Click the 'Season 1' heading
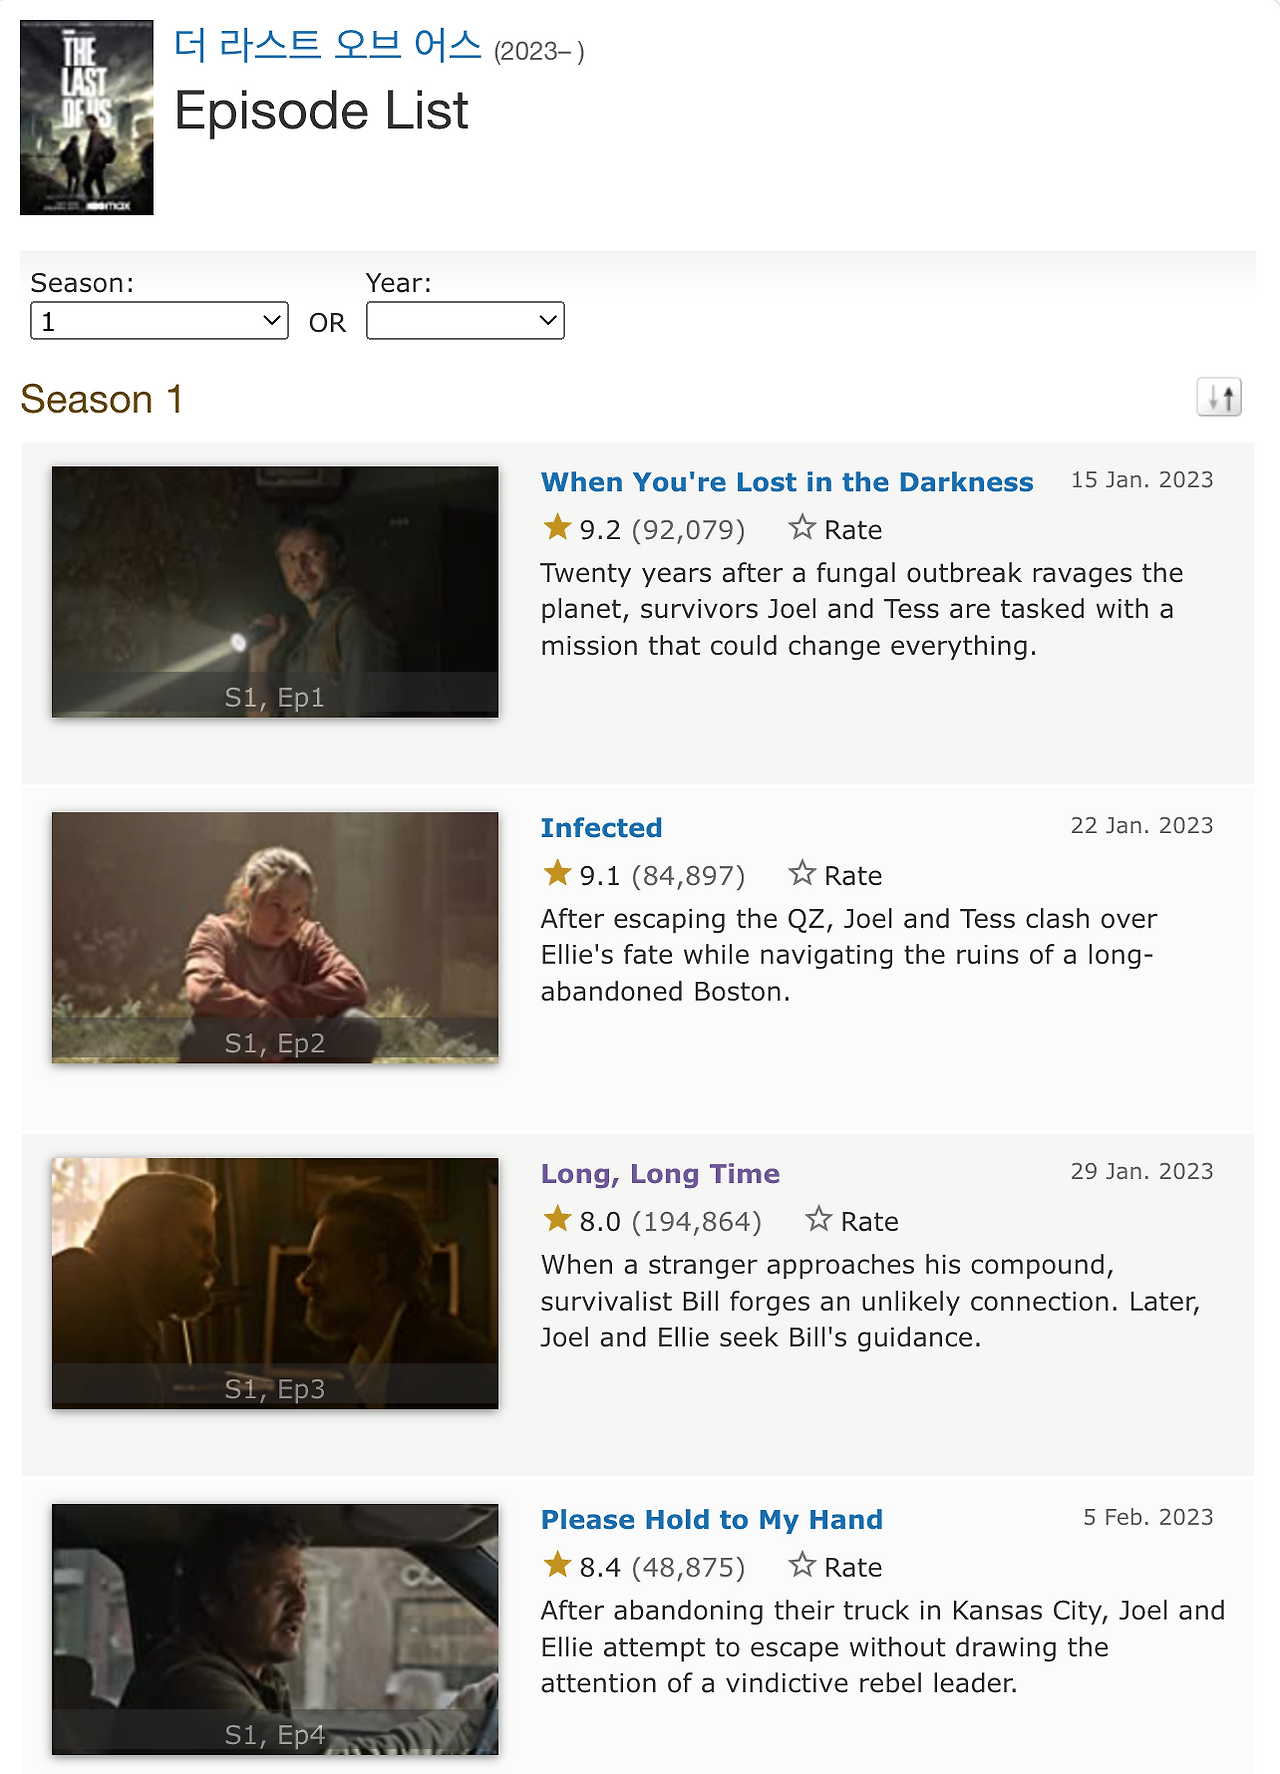 coord(102,399)
